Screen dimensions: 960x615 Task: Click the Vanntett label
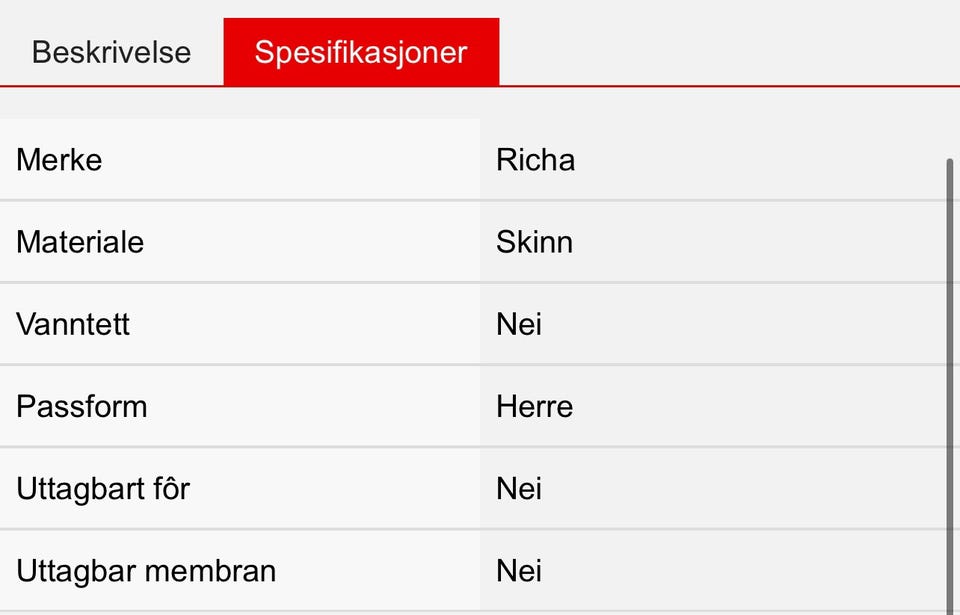point(73,324)
